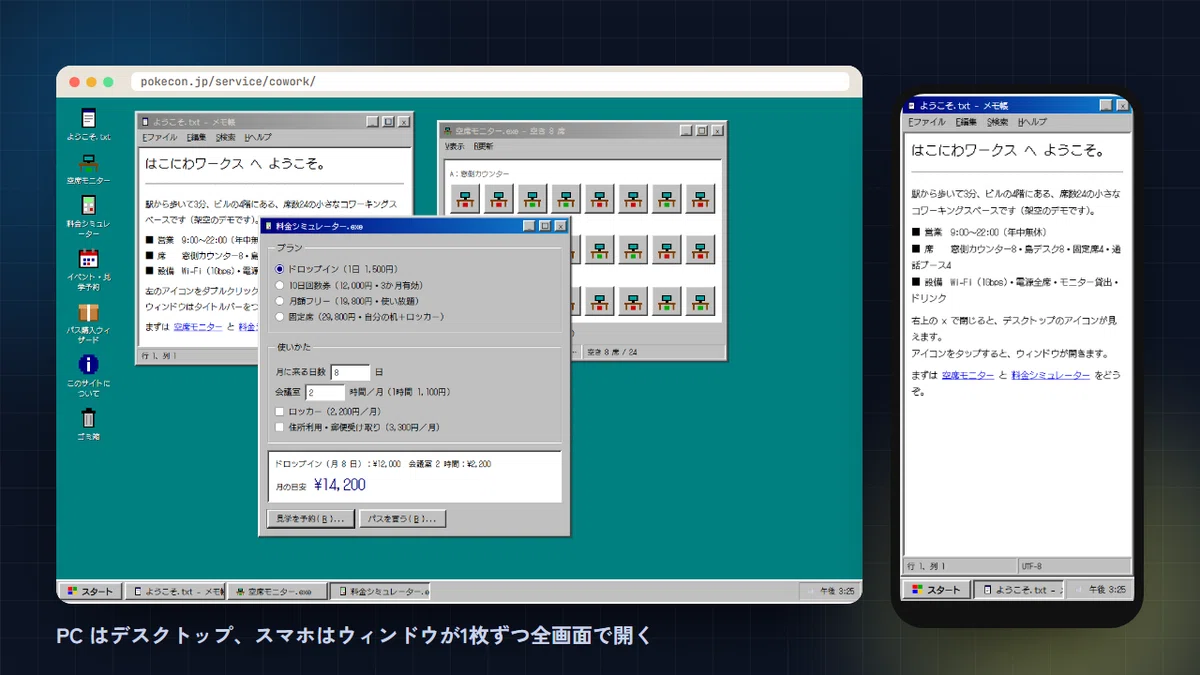Open the ゴミ箱 trash icon
Image resolution: width=1200 pixels, height=675 pixels.
pos(89,424)
